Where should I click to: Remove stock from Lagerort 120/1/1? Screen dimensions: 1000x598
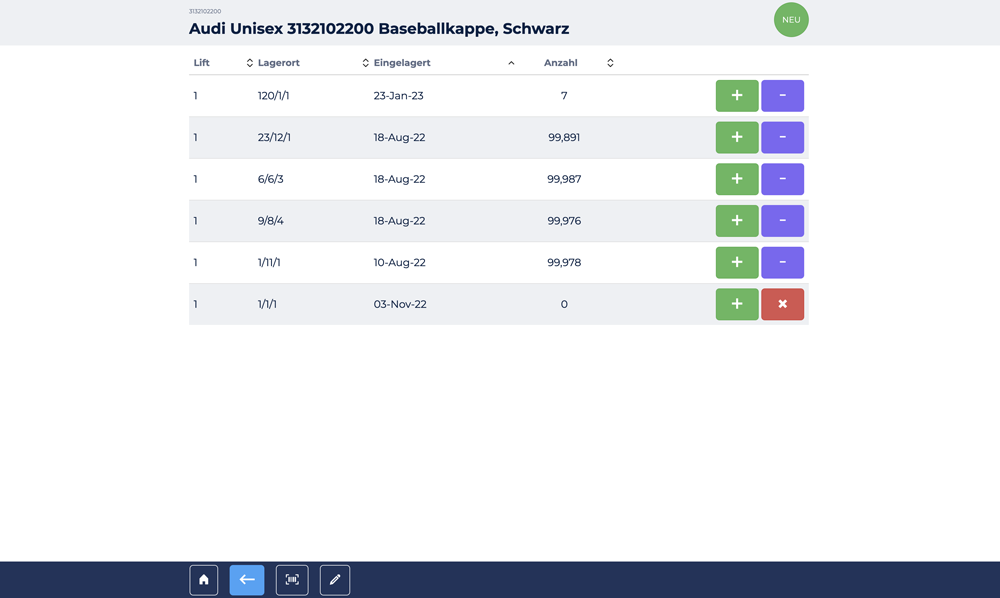[782, 96]
